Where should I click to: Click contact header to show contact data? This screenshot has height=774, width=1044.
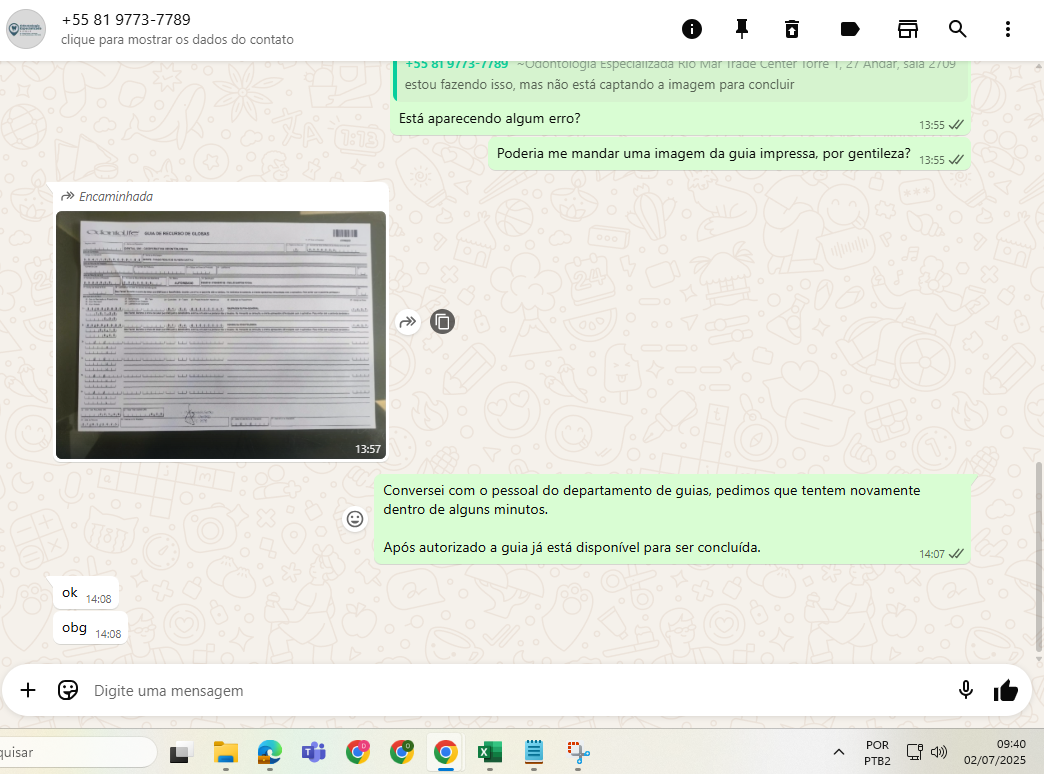[x=177, y=29]
